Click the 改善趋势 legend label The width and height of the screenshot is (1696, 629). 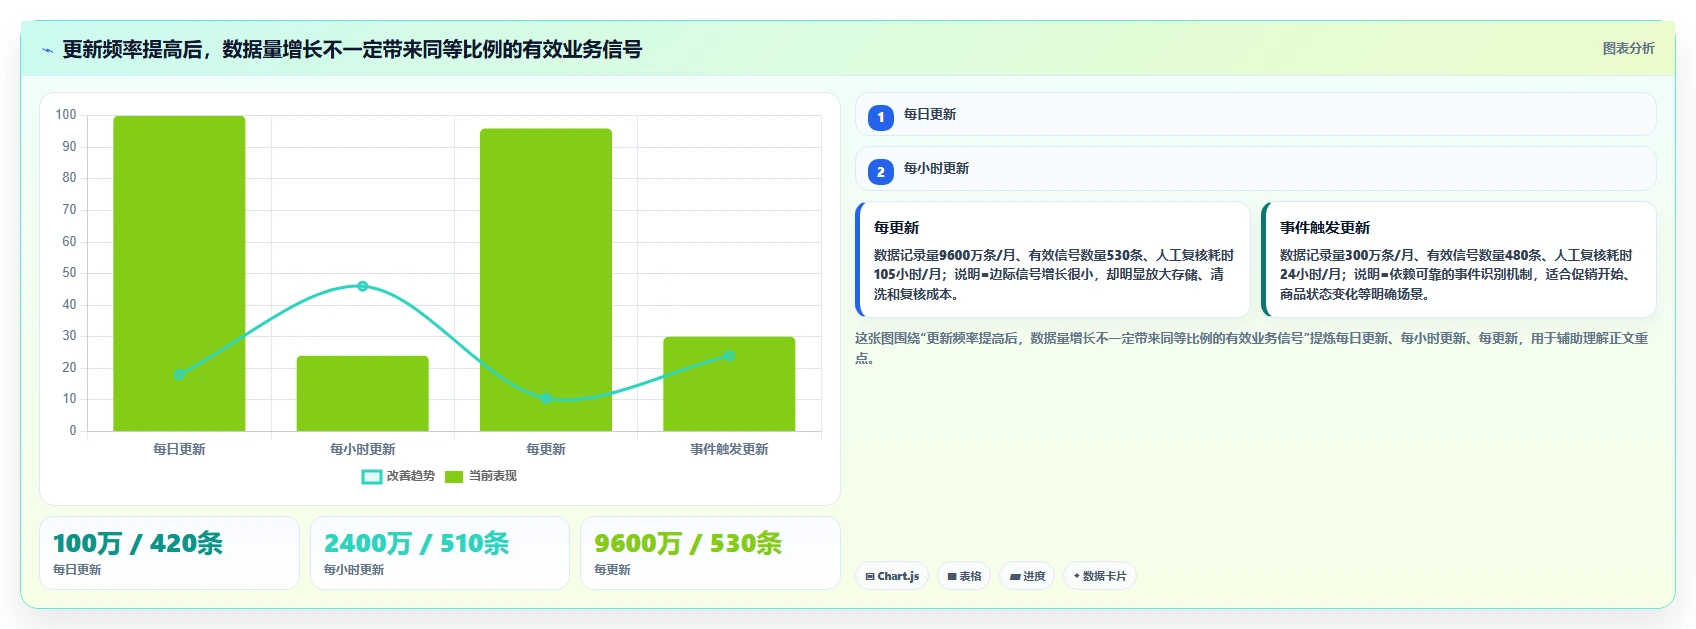click(411, 476)
